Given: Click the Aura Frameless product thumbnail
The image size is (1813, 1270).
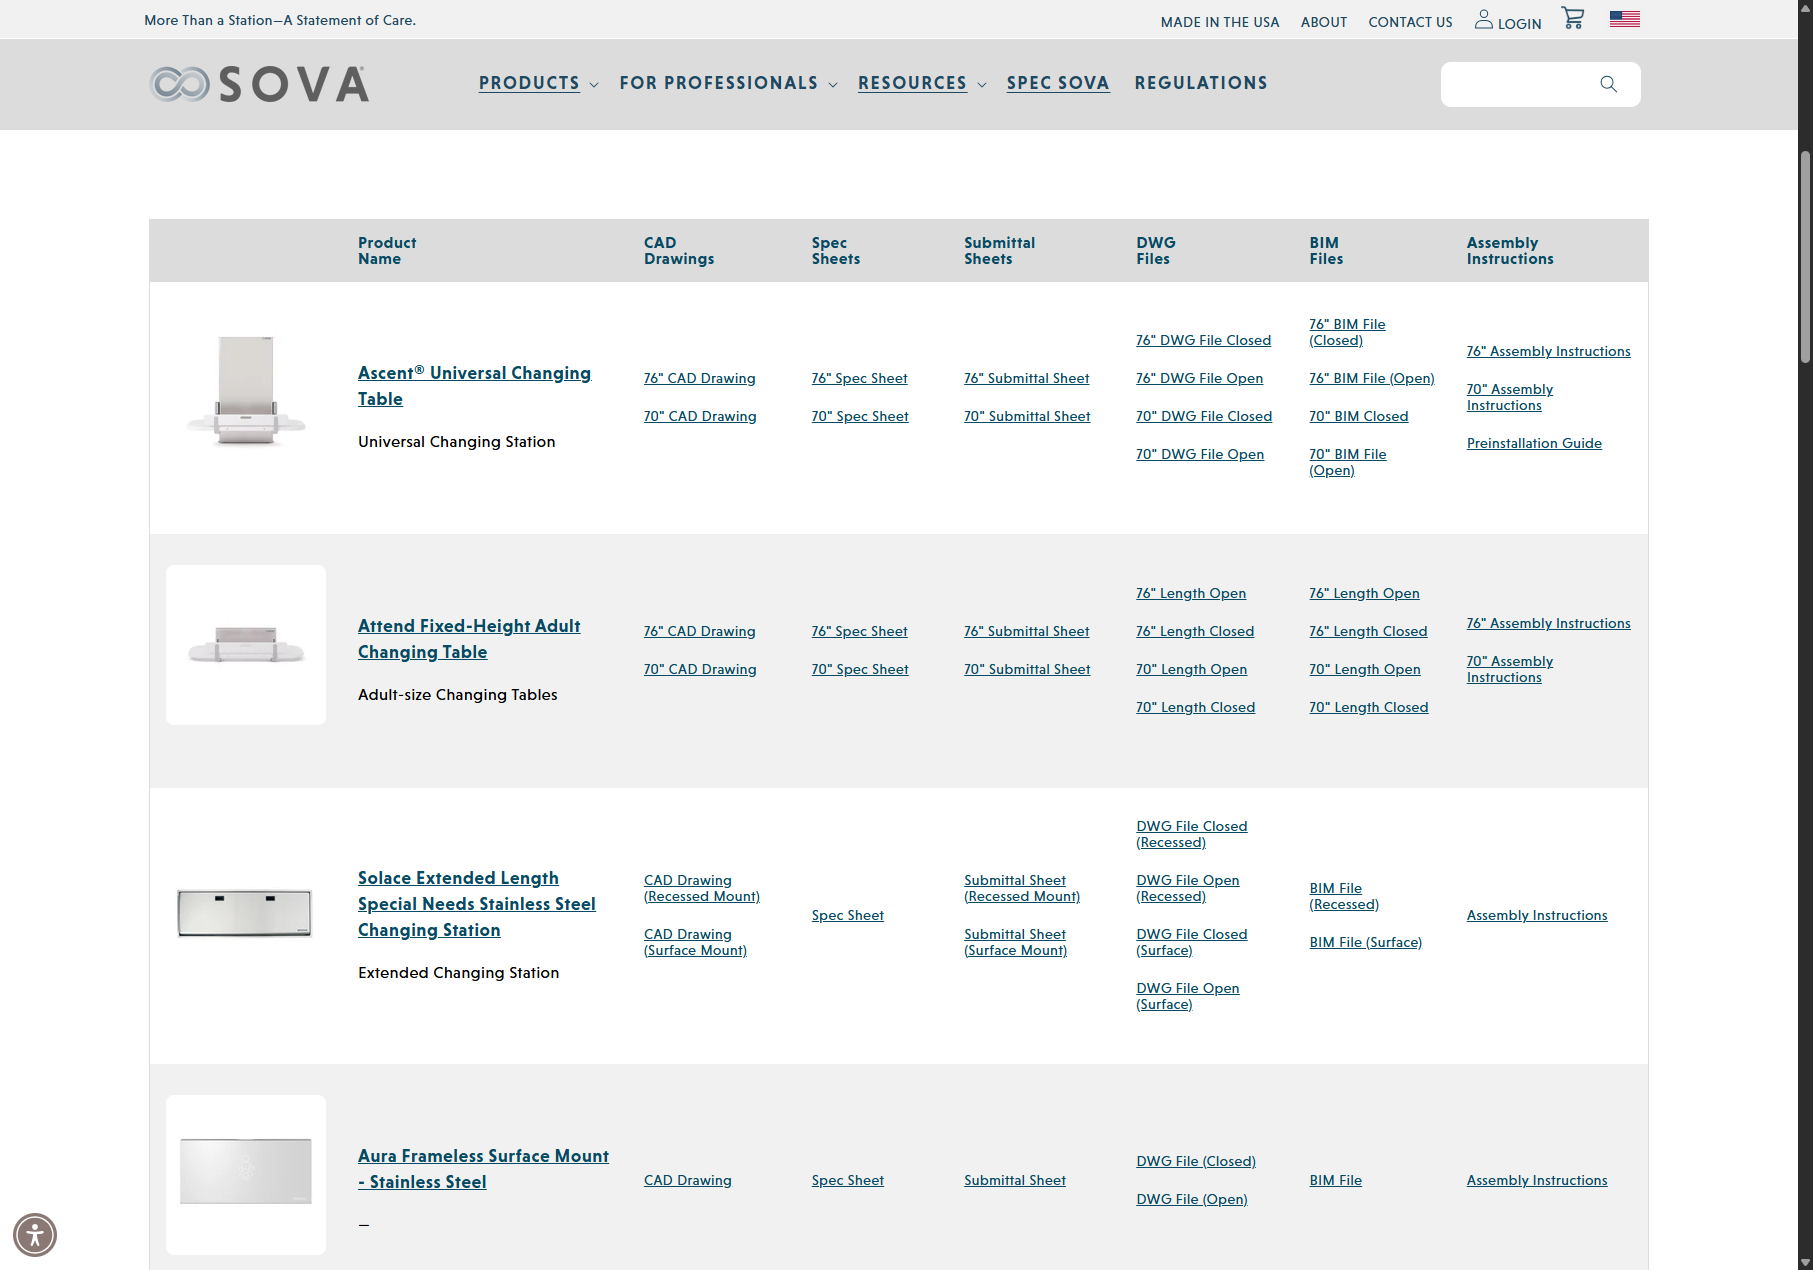Looking at the screenshot, I should 246,1175.
